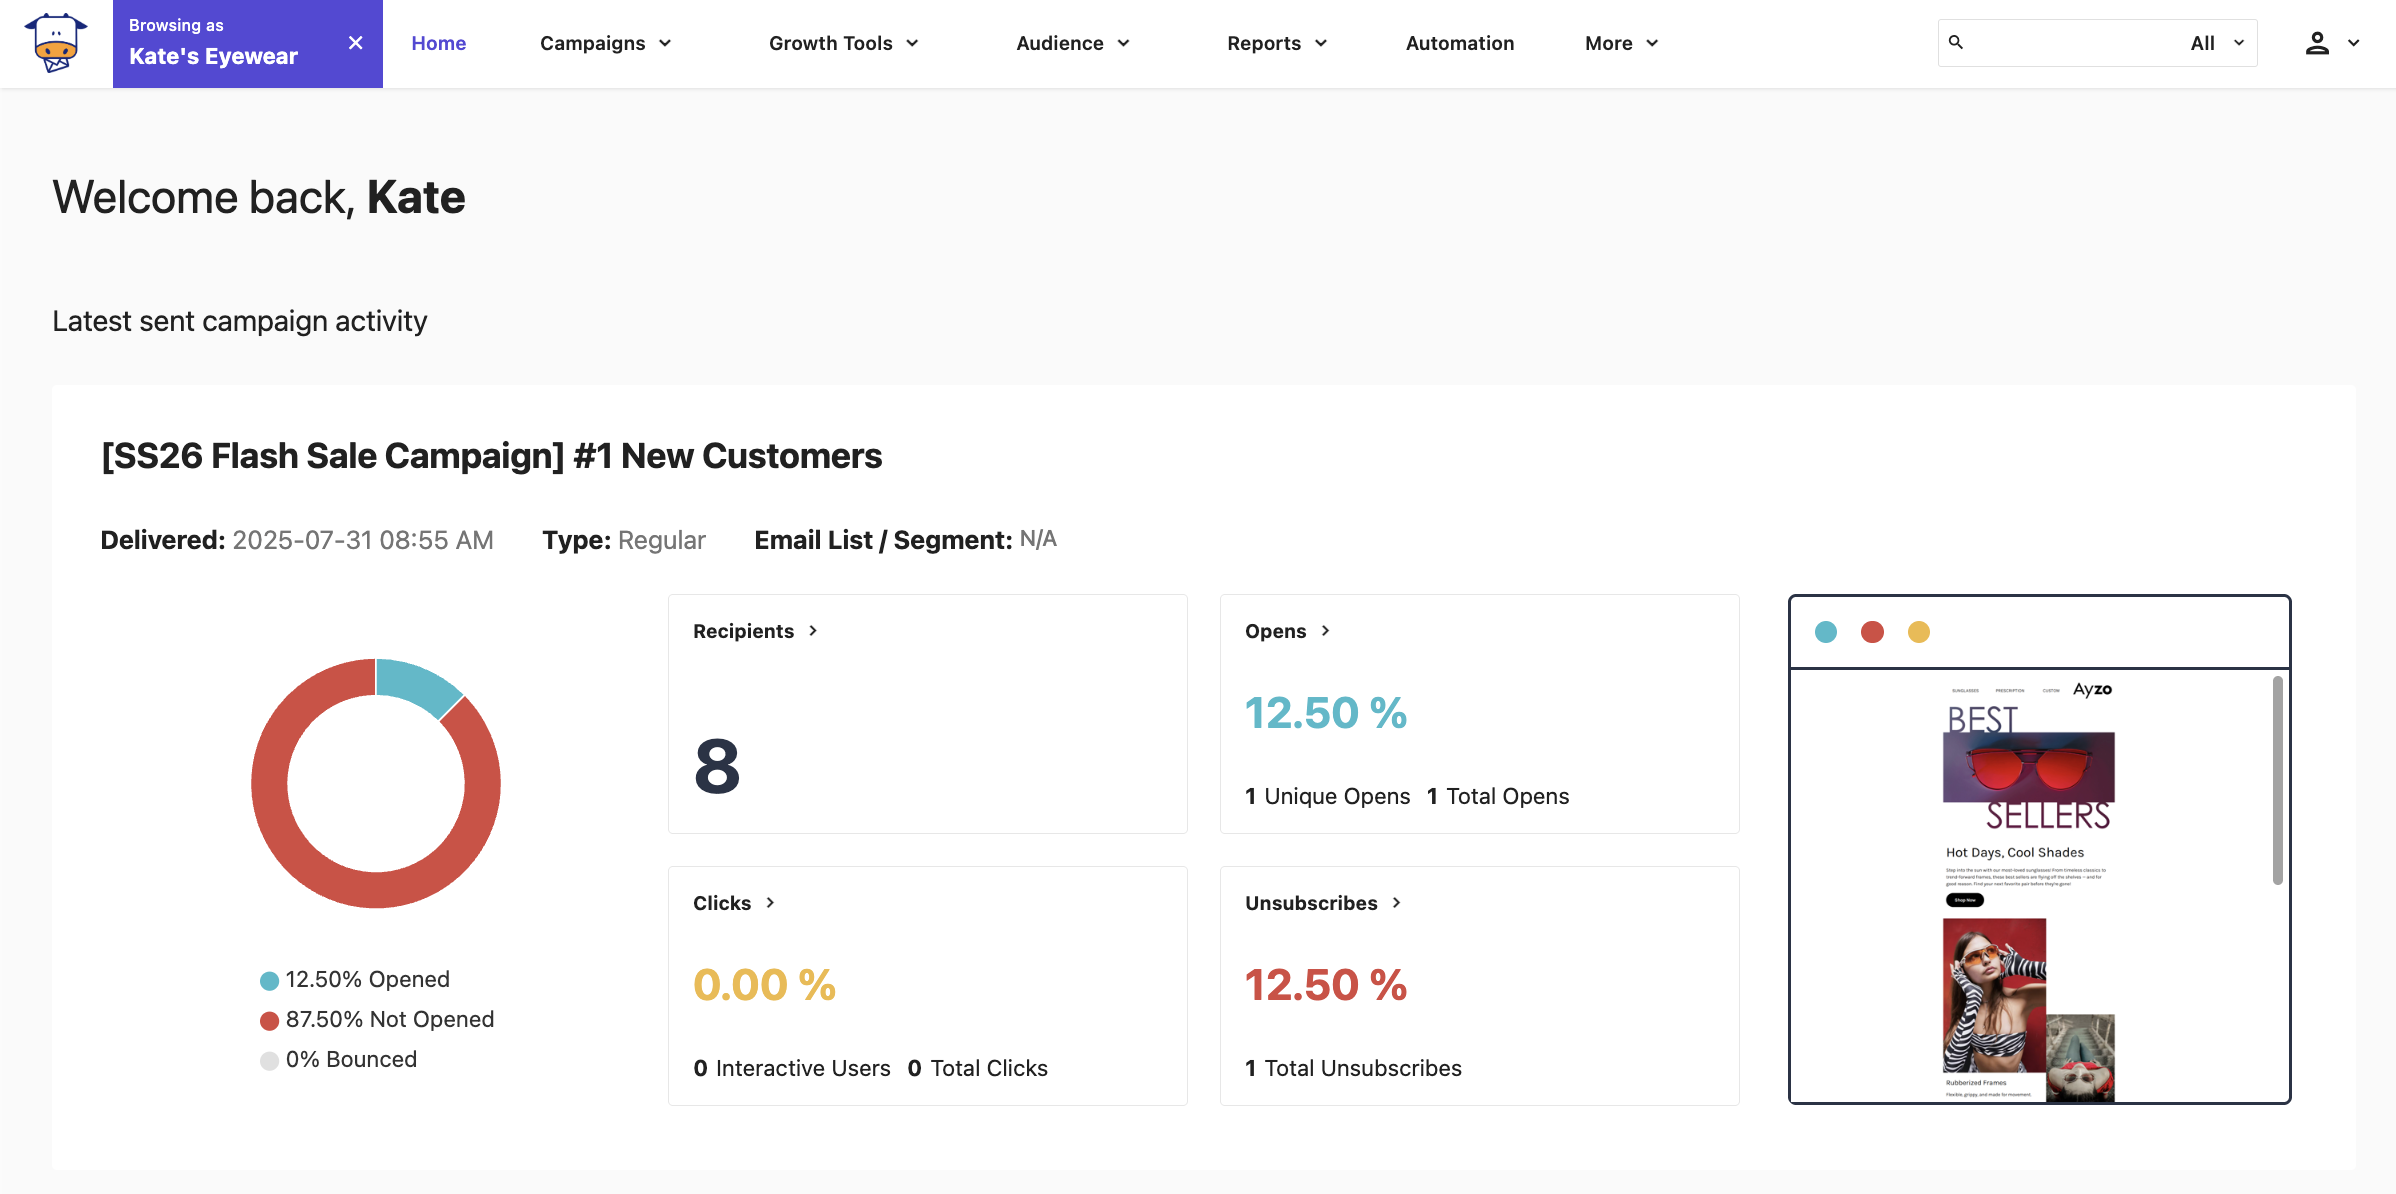Image resolution: width=2396 pixels, height=1194 pixels.
Task: Click the Opens arrow chevron
Action: (1325, 631)
